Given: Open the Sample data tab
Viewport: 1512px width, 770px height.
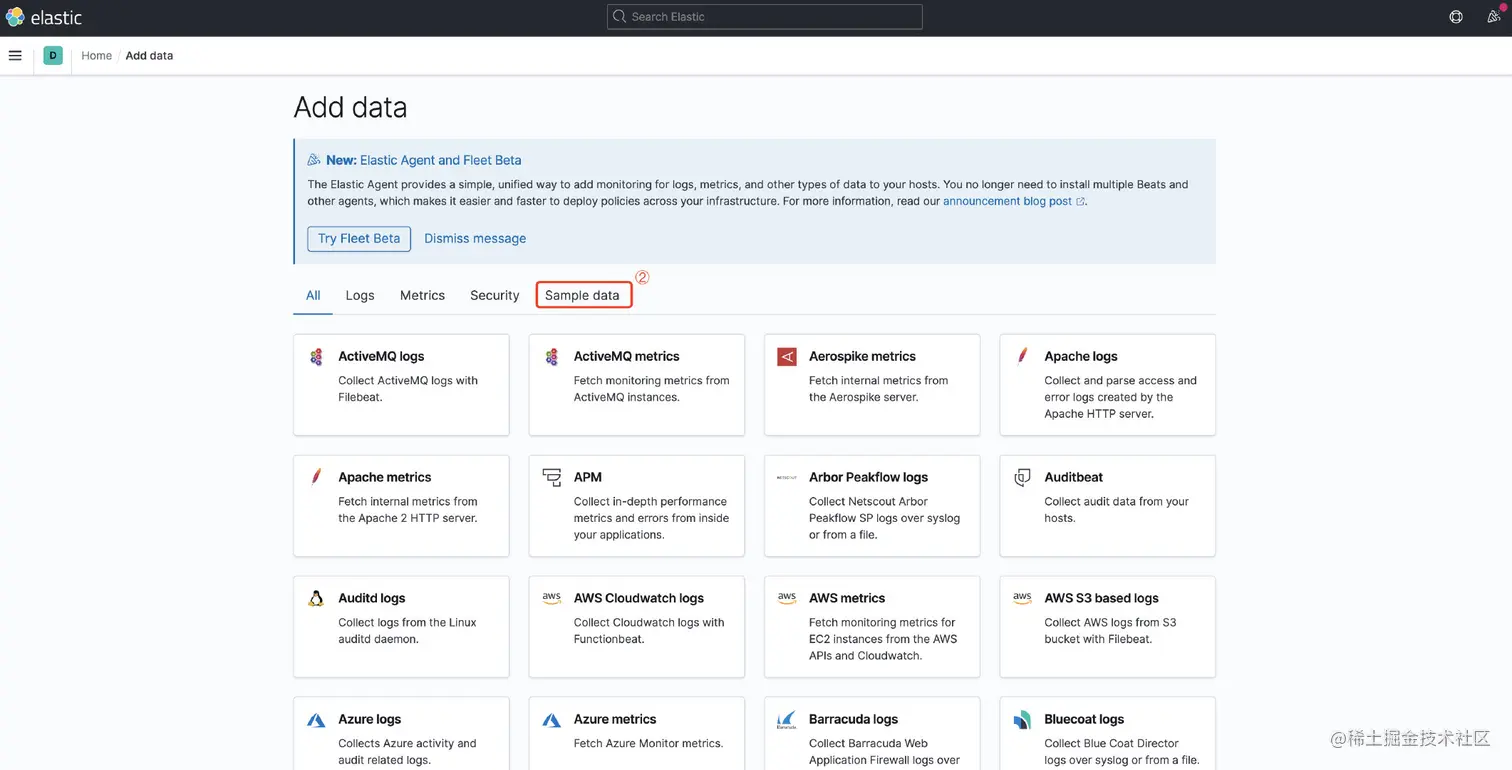Looking at the screenshot, I should [x=583, y=295].
